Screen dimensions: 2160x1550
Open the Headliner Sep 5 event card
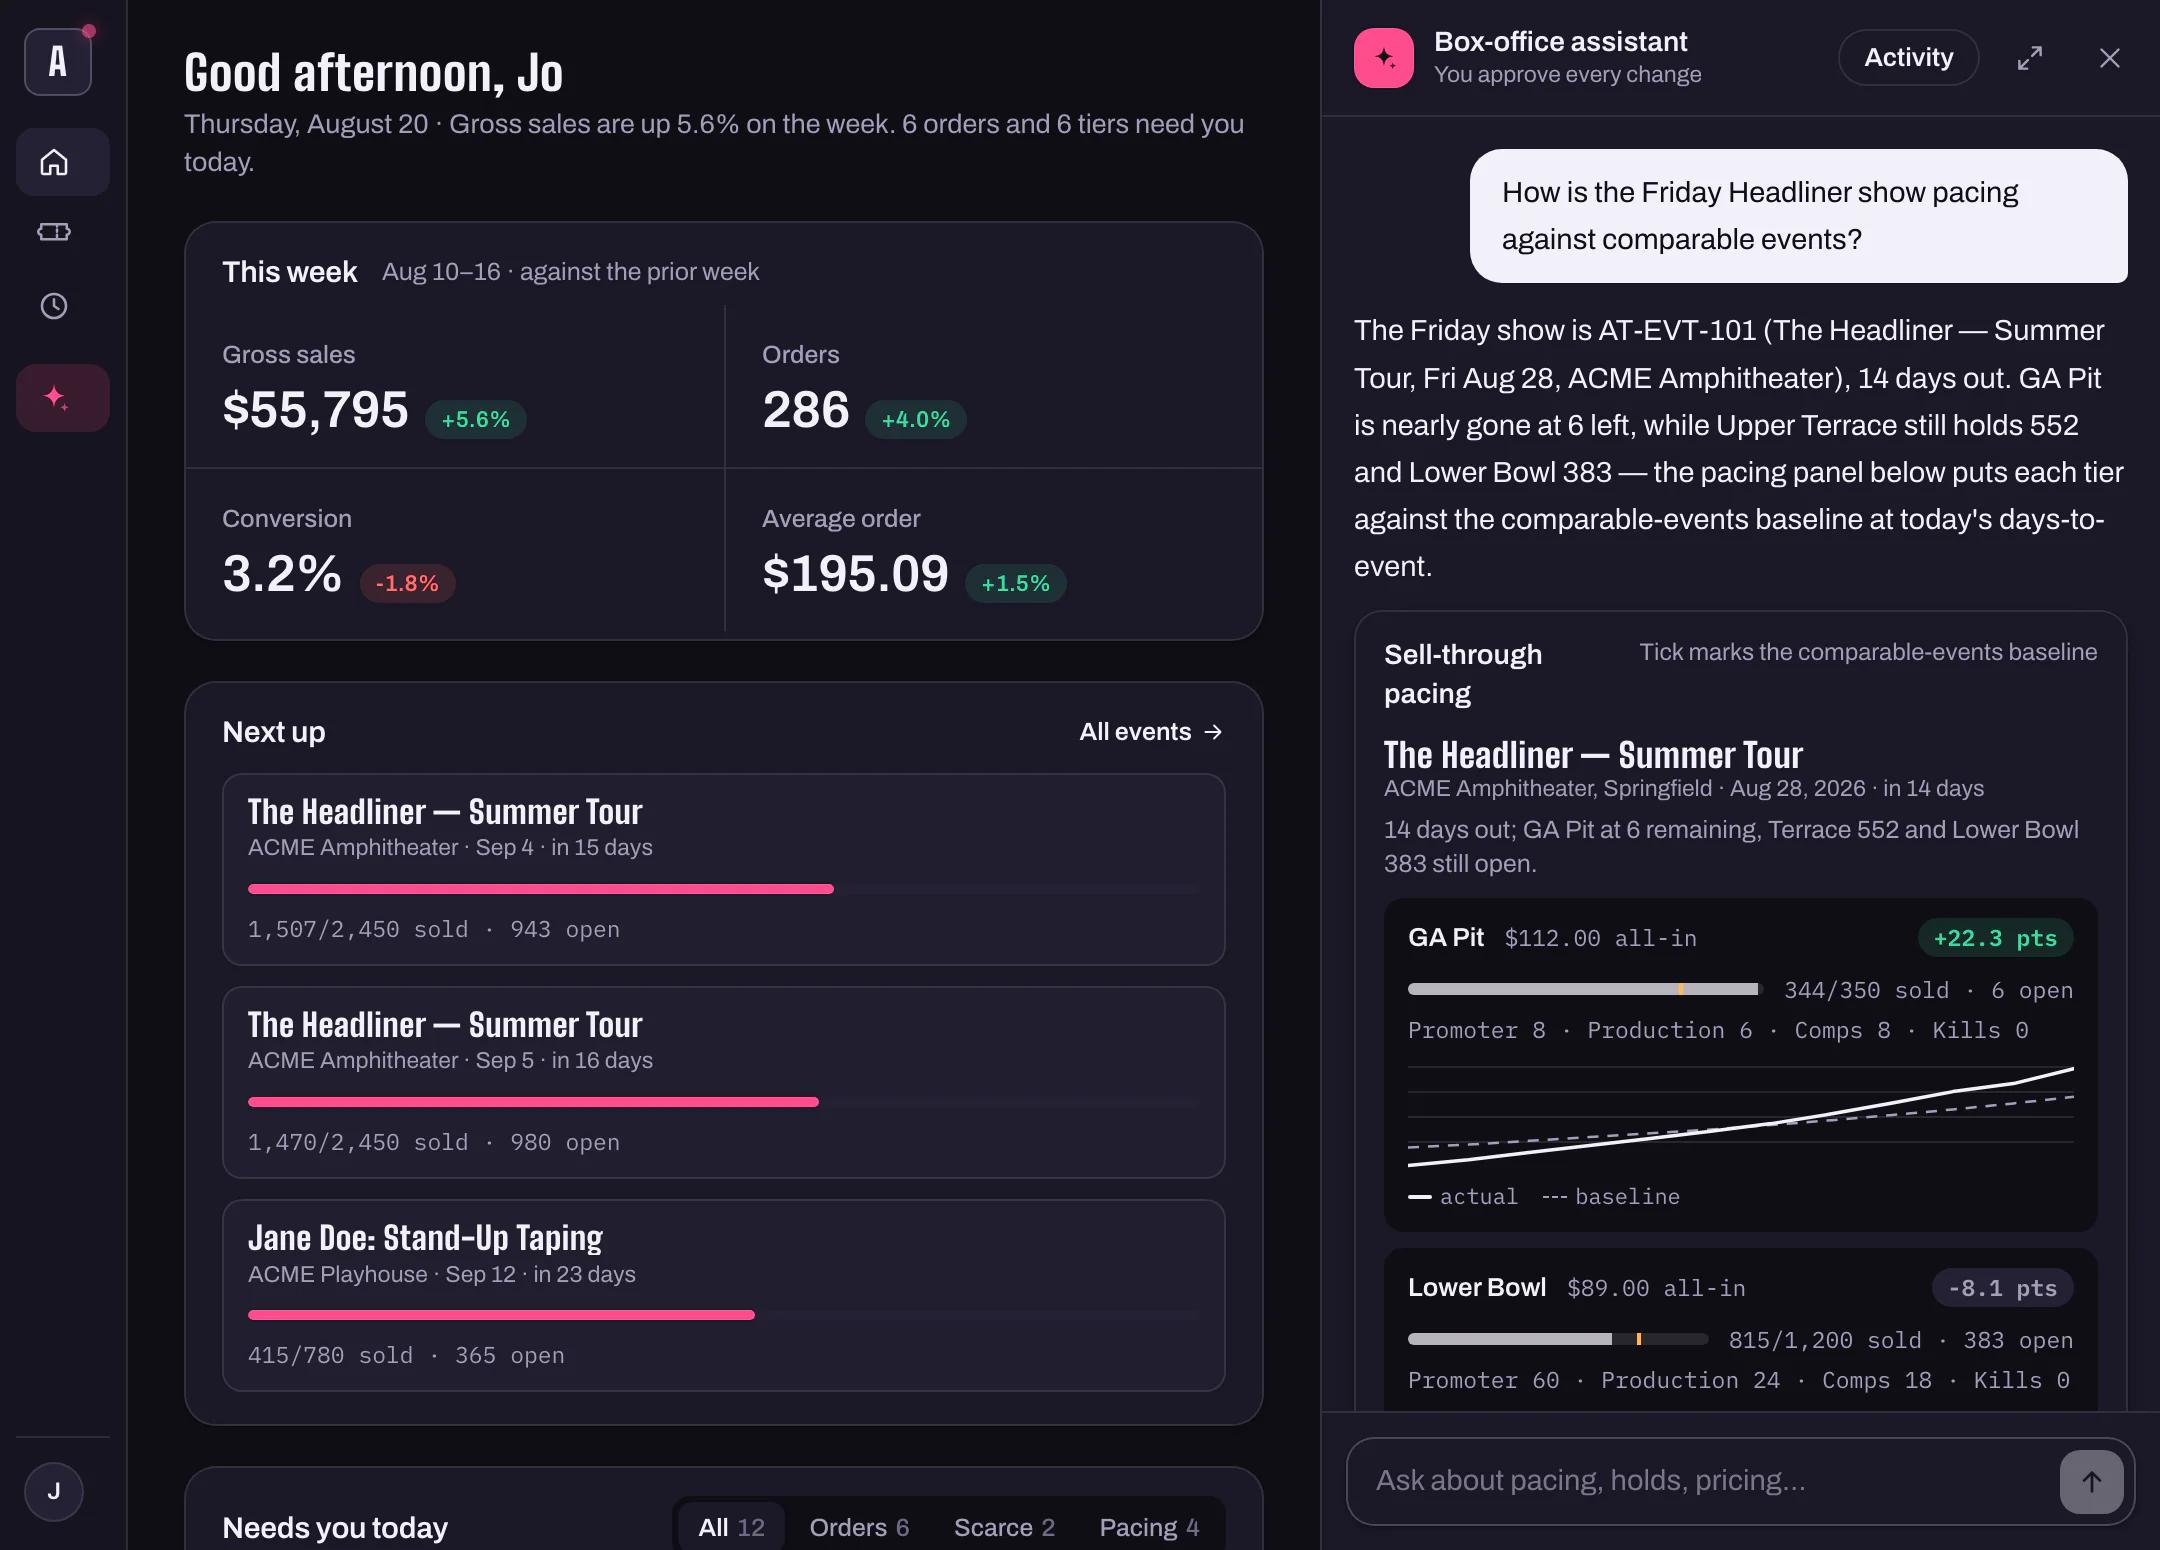(x=724, y=1082)
